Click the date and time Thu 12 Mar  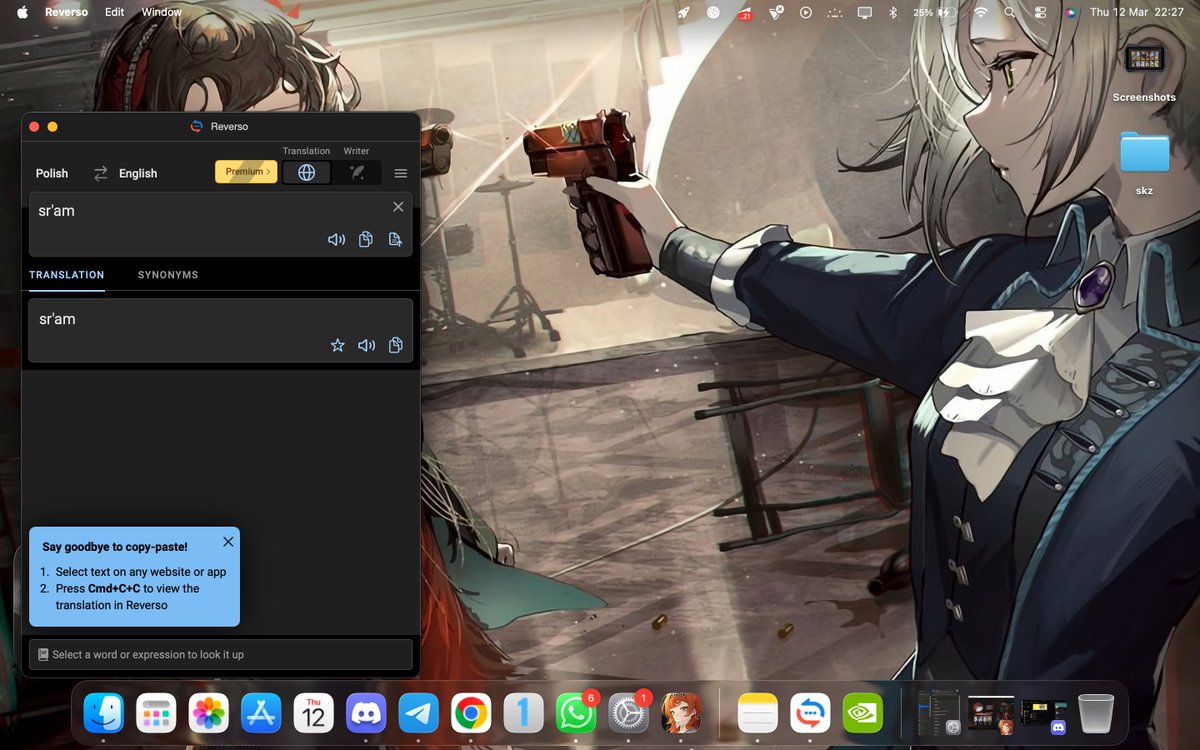click(x=1137, y=12)
